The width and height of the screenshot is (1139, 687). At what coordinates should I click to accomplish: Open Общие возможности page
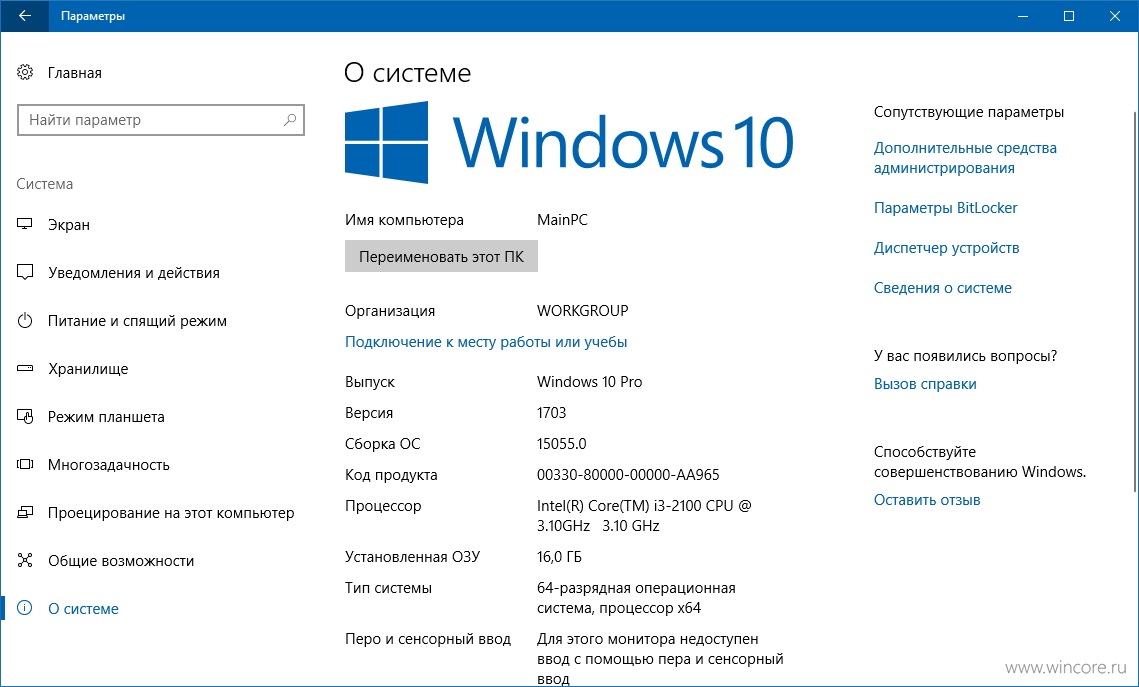(121, 561)
